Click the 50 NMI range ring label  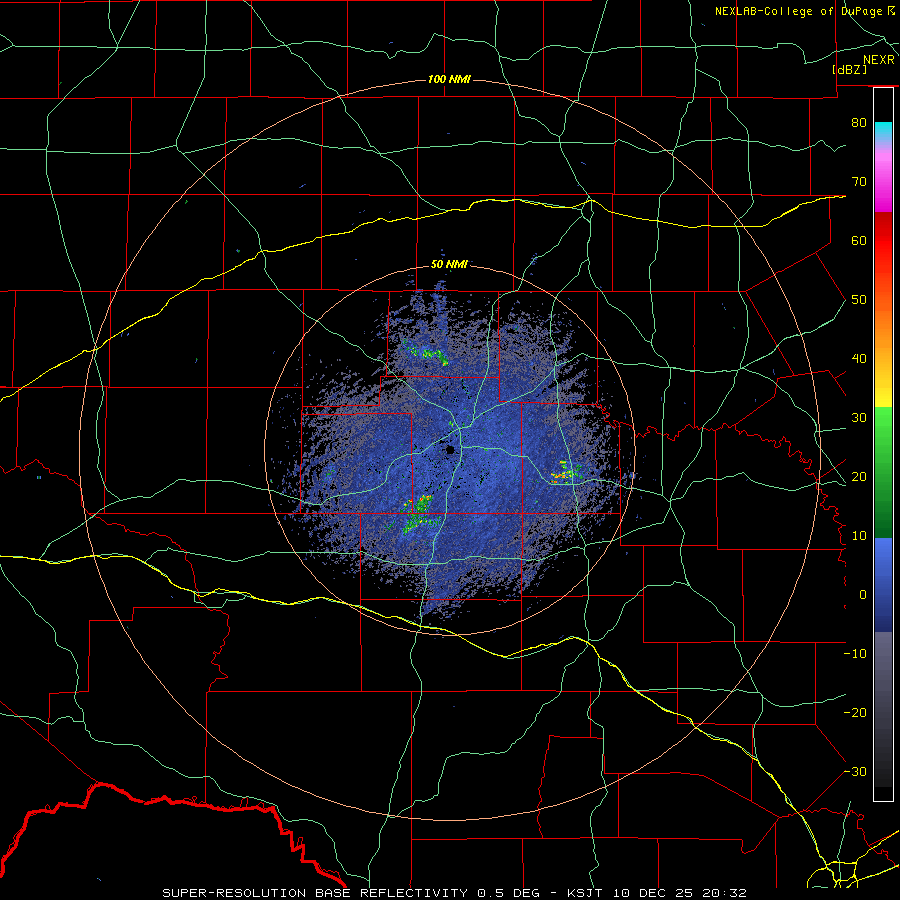[449, 264]
